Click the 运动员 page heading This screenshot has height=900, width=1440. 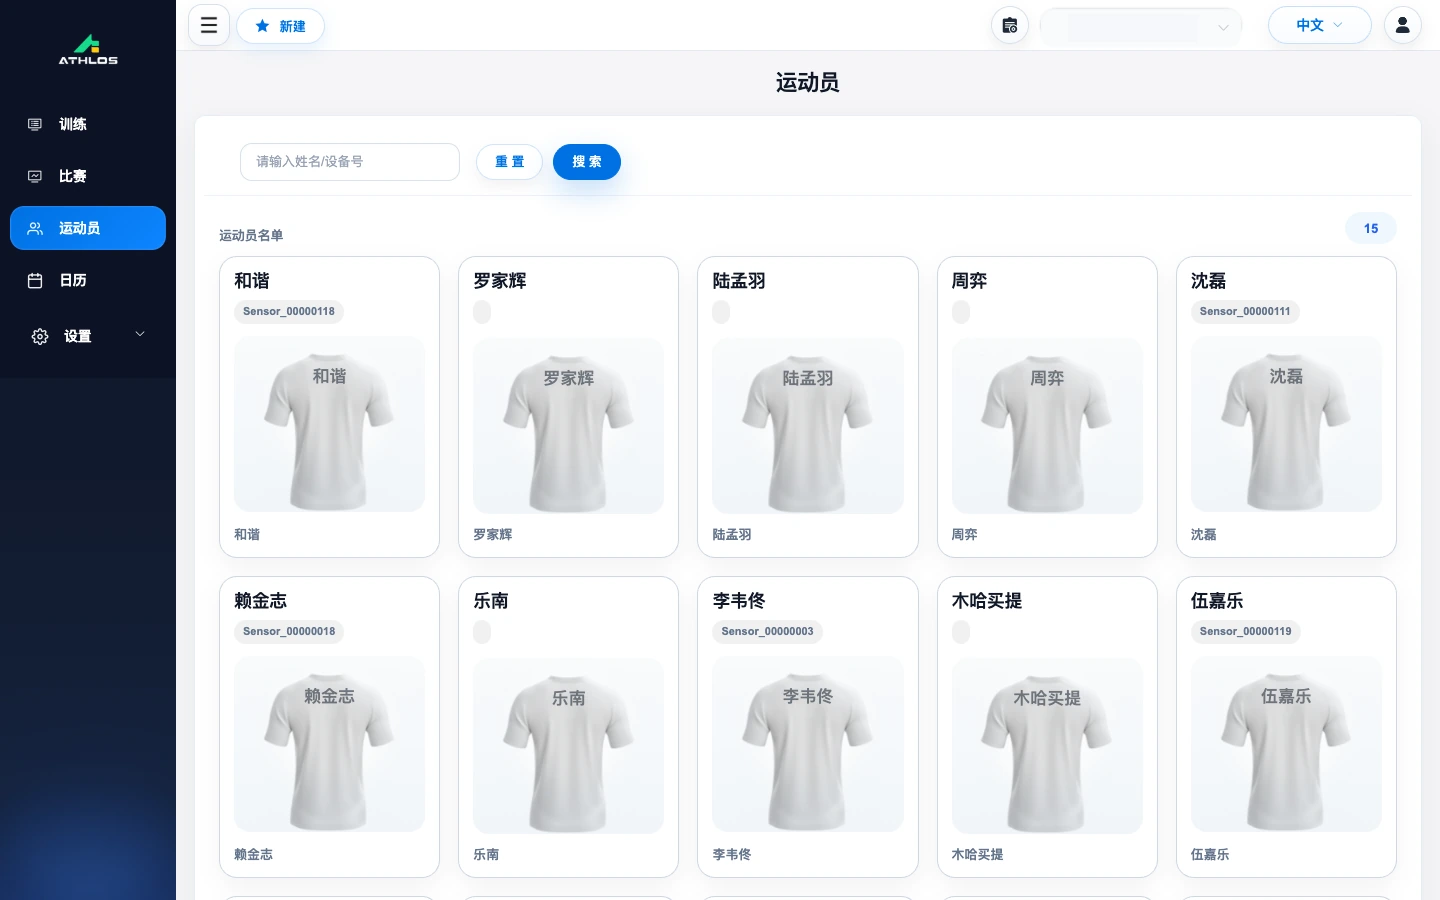808,82
